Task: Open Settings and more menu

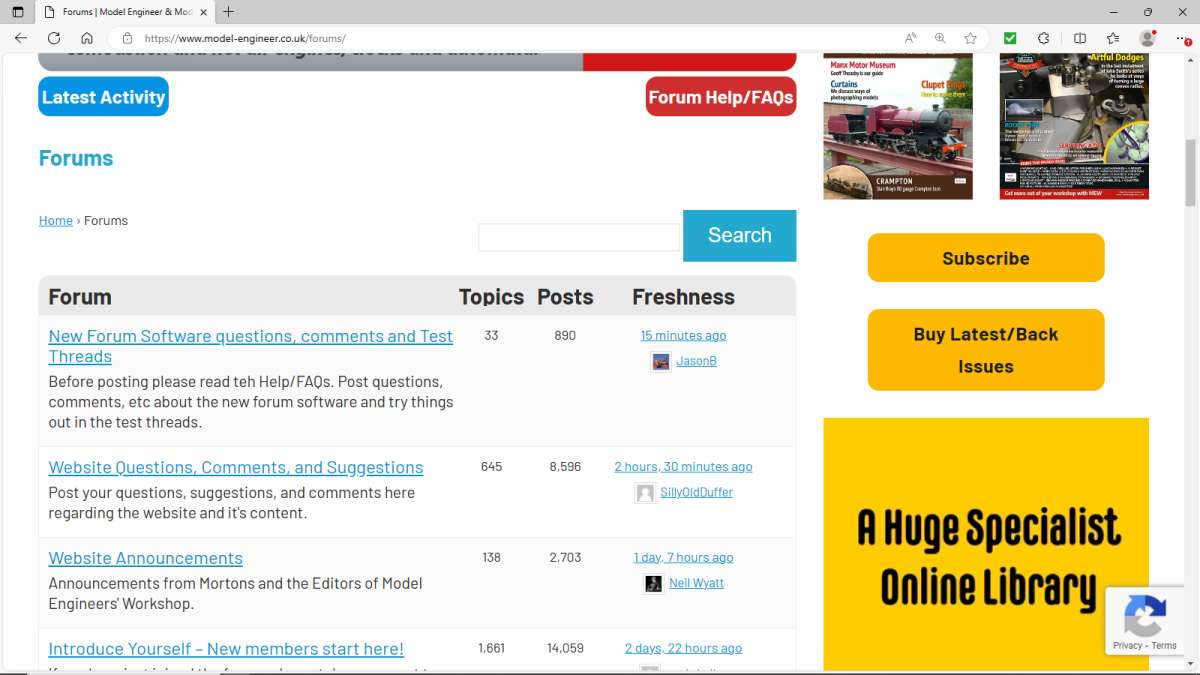Action: [x=1181, y=38]
